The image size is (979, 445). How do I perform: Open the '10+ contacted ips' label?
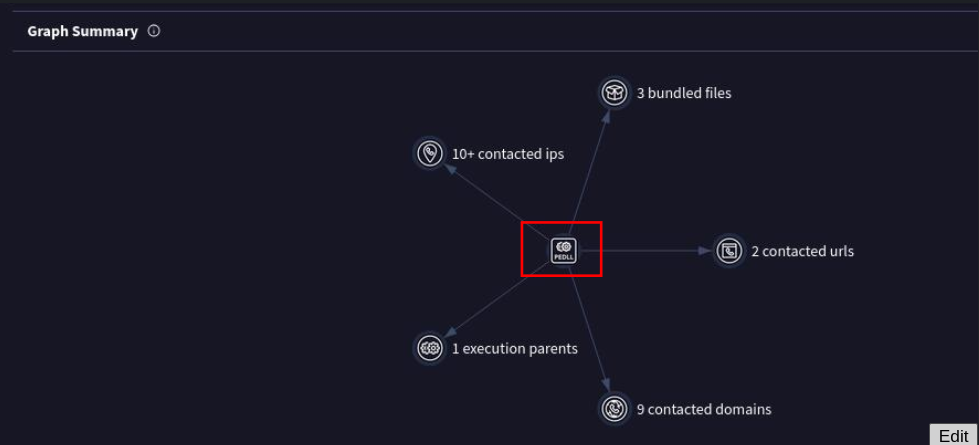508,154
